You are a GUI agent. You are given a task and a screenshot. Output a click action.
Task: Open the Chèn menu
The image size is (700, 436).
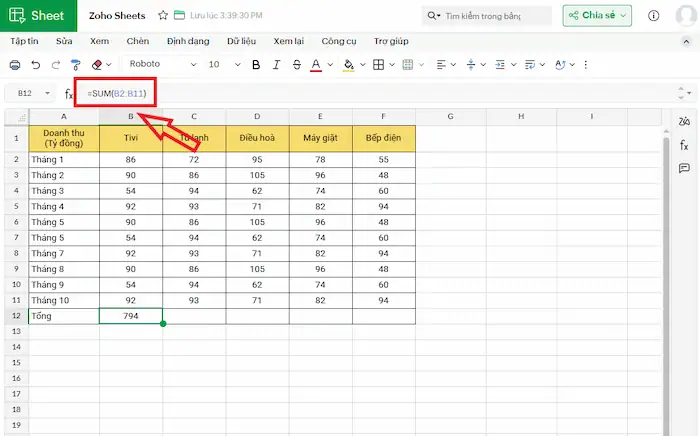point(138,41)
